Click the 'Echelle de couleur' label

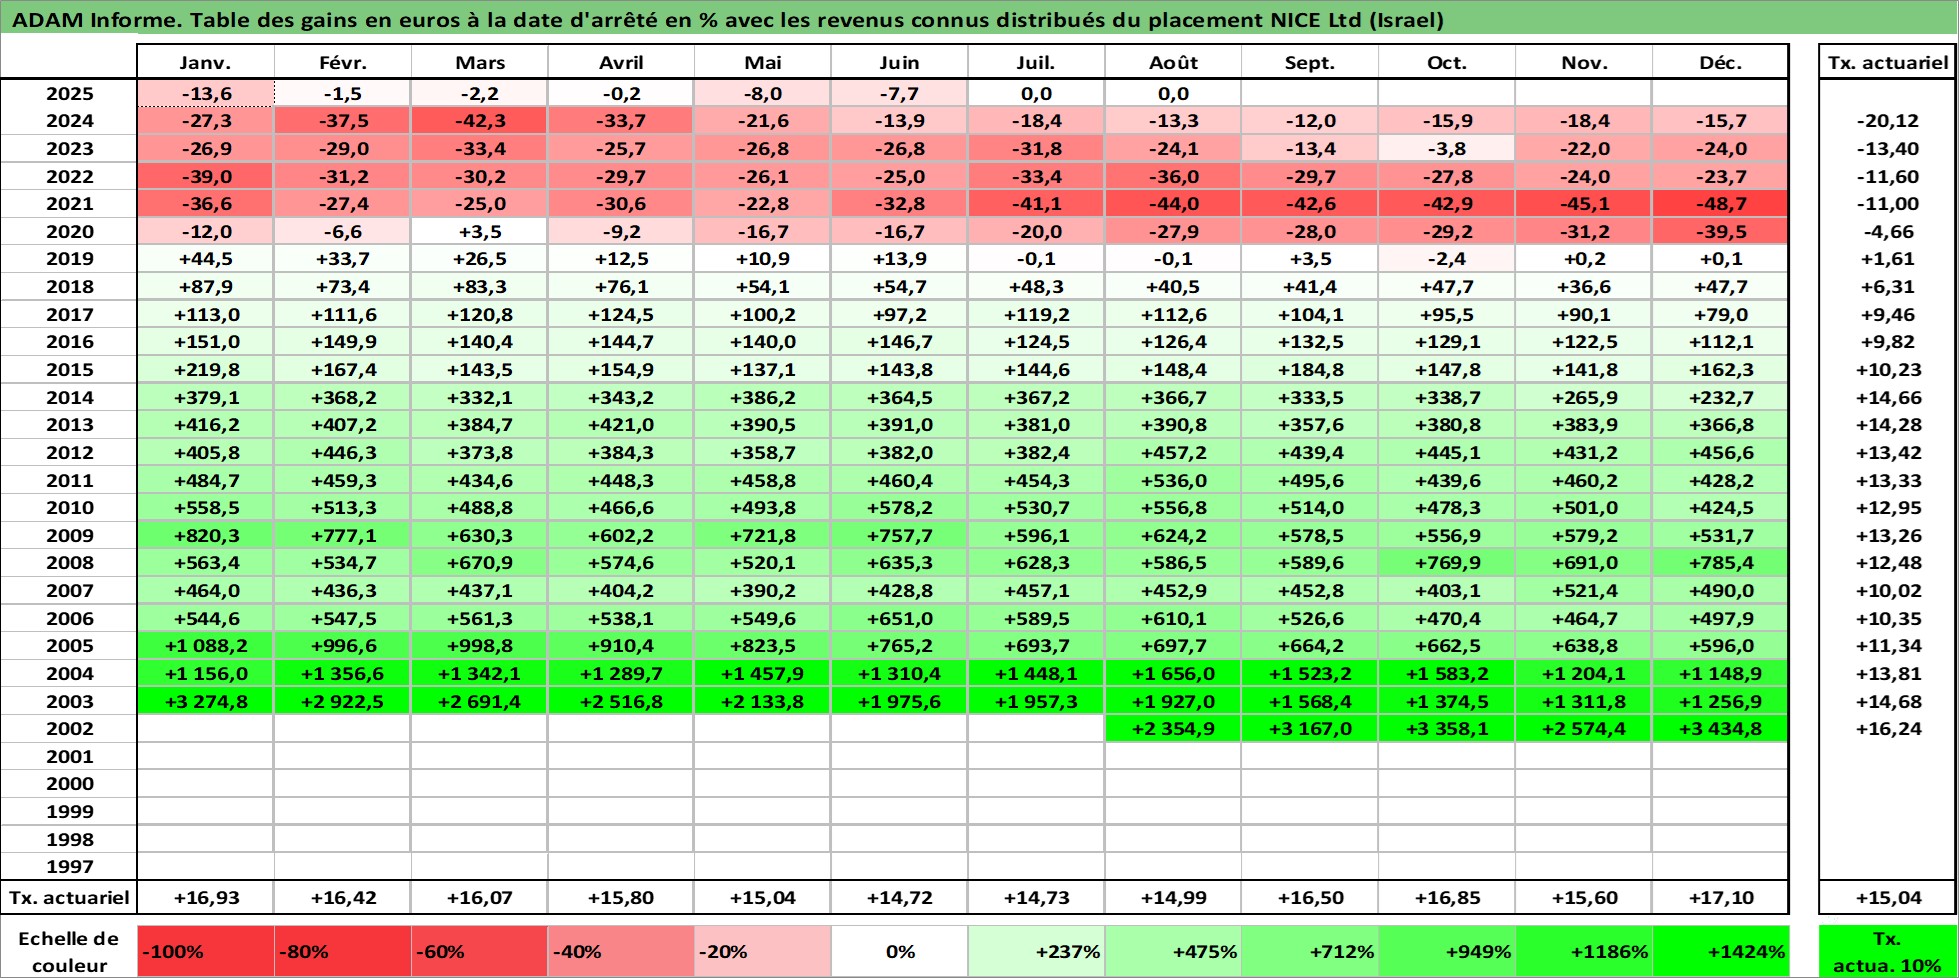(69, 951)
